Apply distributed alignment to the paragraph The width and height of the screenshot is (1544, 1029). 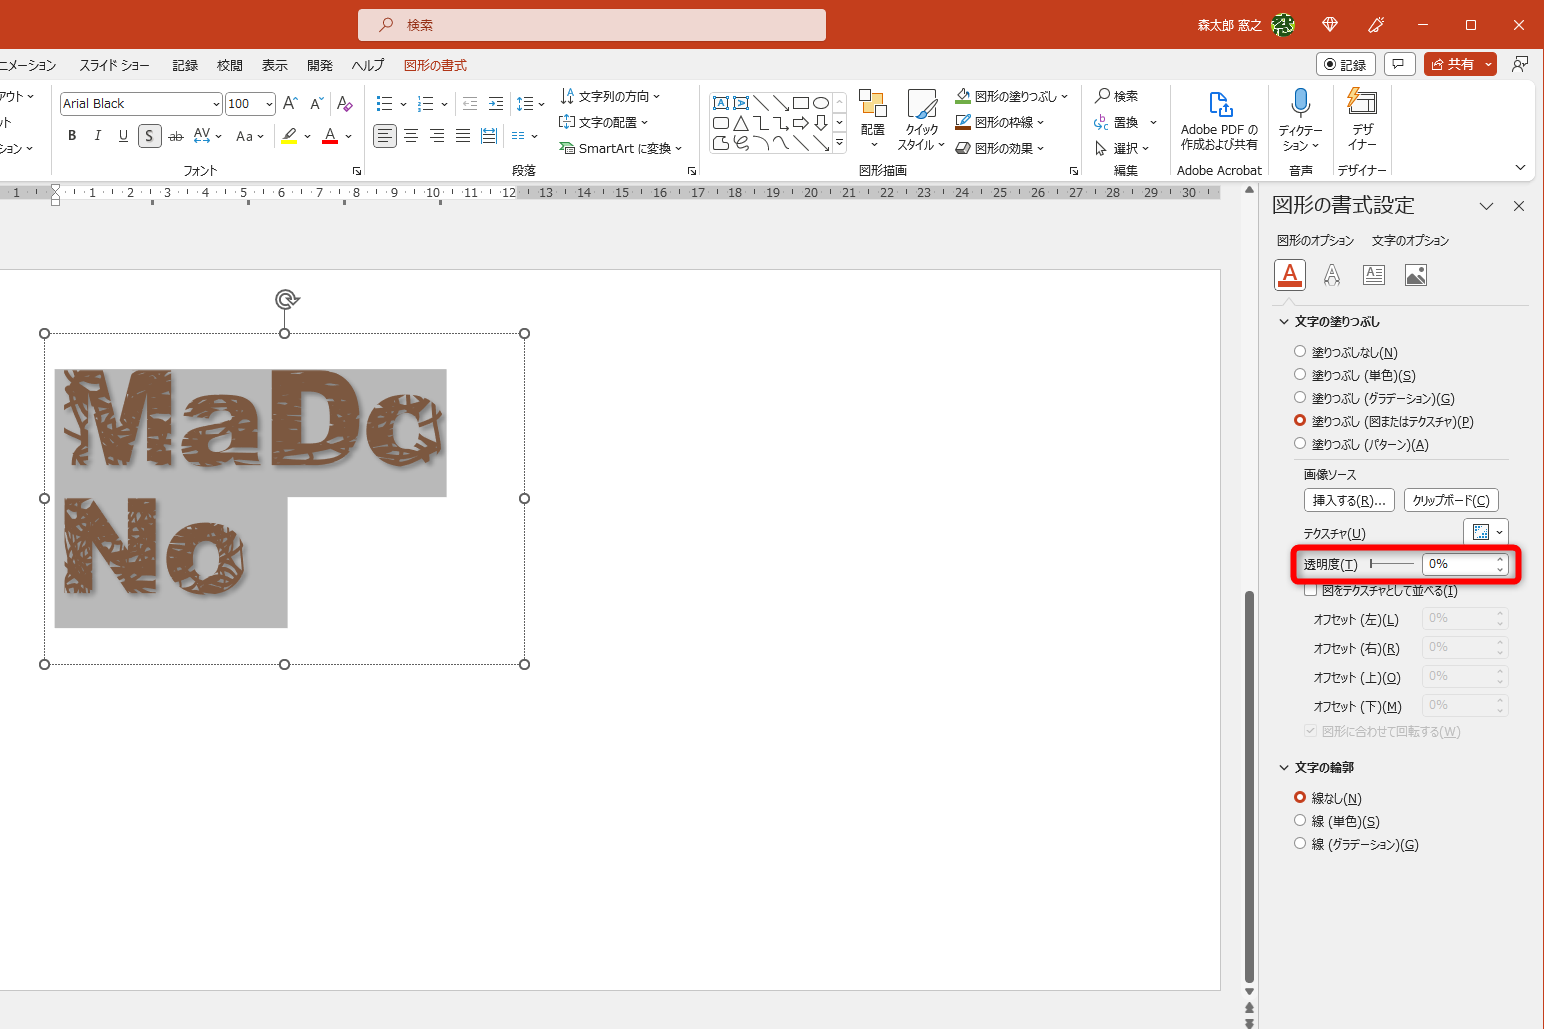pos(489,136)
